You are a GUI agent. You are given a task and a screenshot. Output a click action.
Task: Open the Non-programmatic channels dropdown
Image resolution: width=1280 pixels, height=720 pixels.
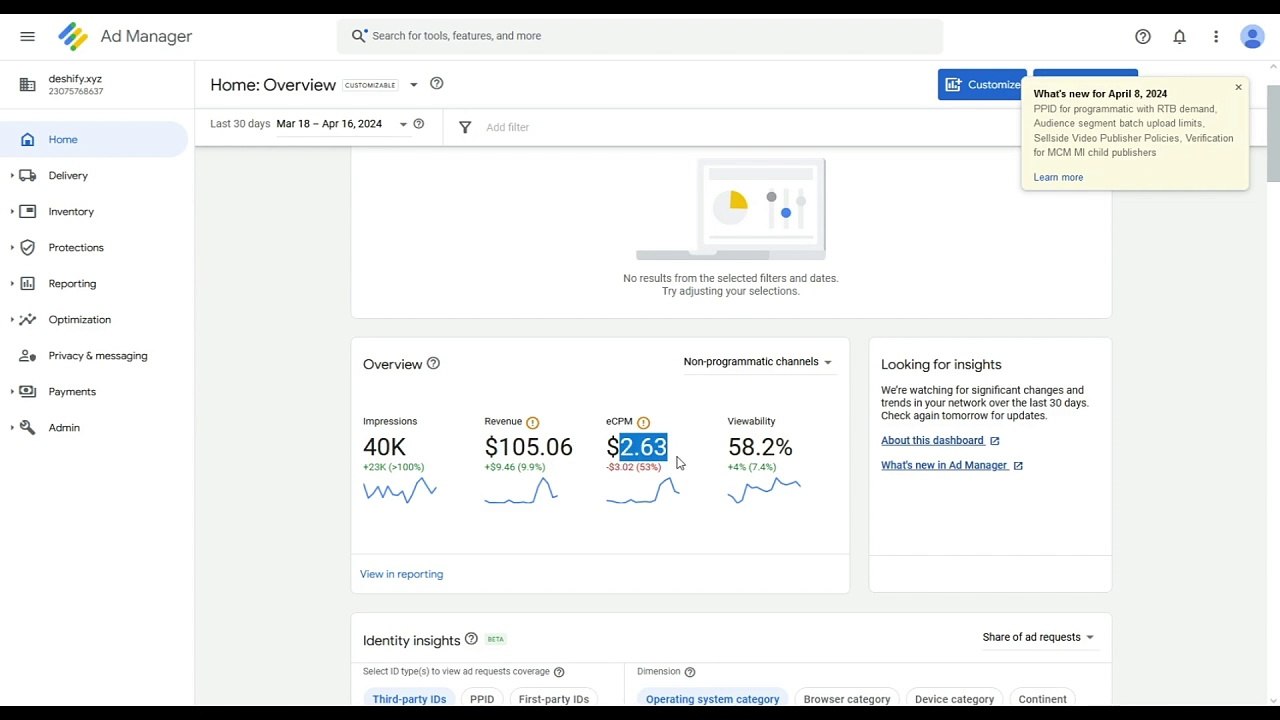pyautogui.click(x=758, y=362)
